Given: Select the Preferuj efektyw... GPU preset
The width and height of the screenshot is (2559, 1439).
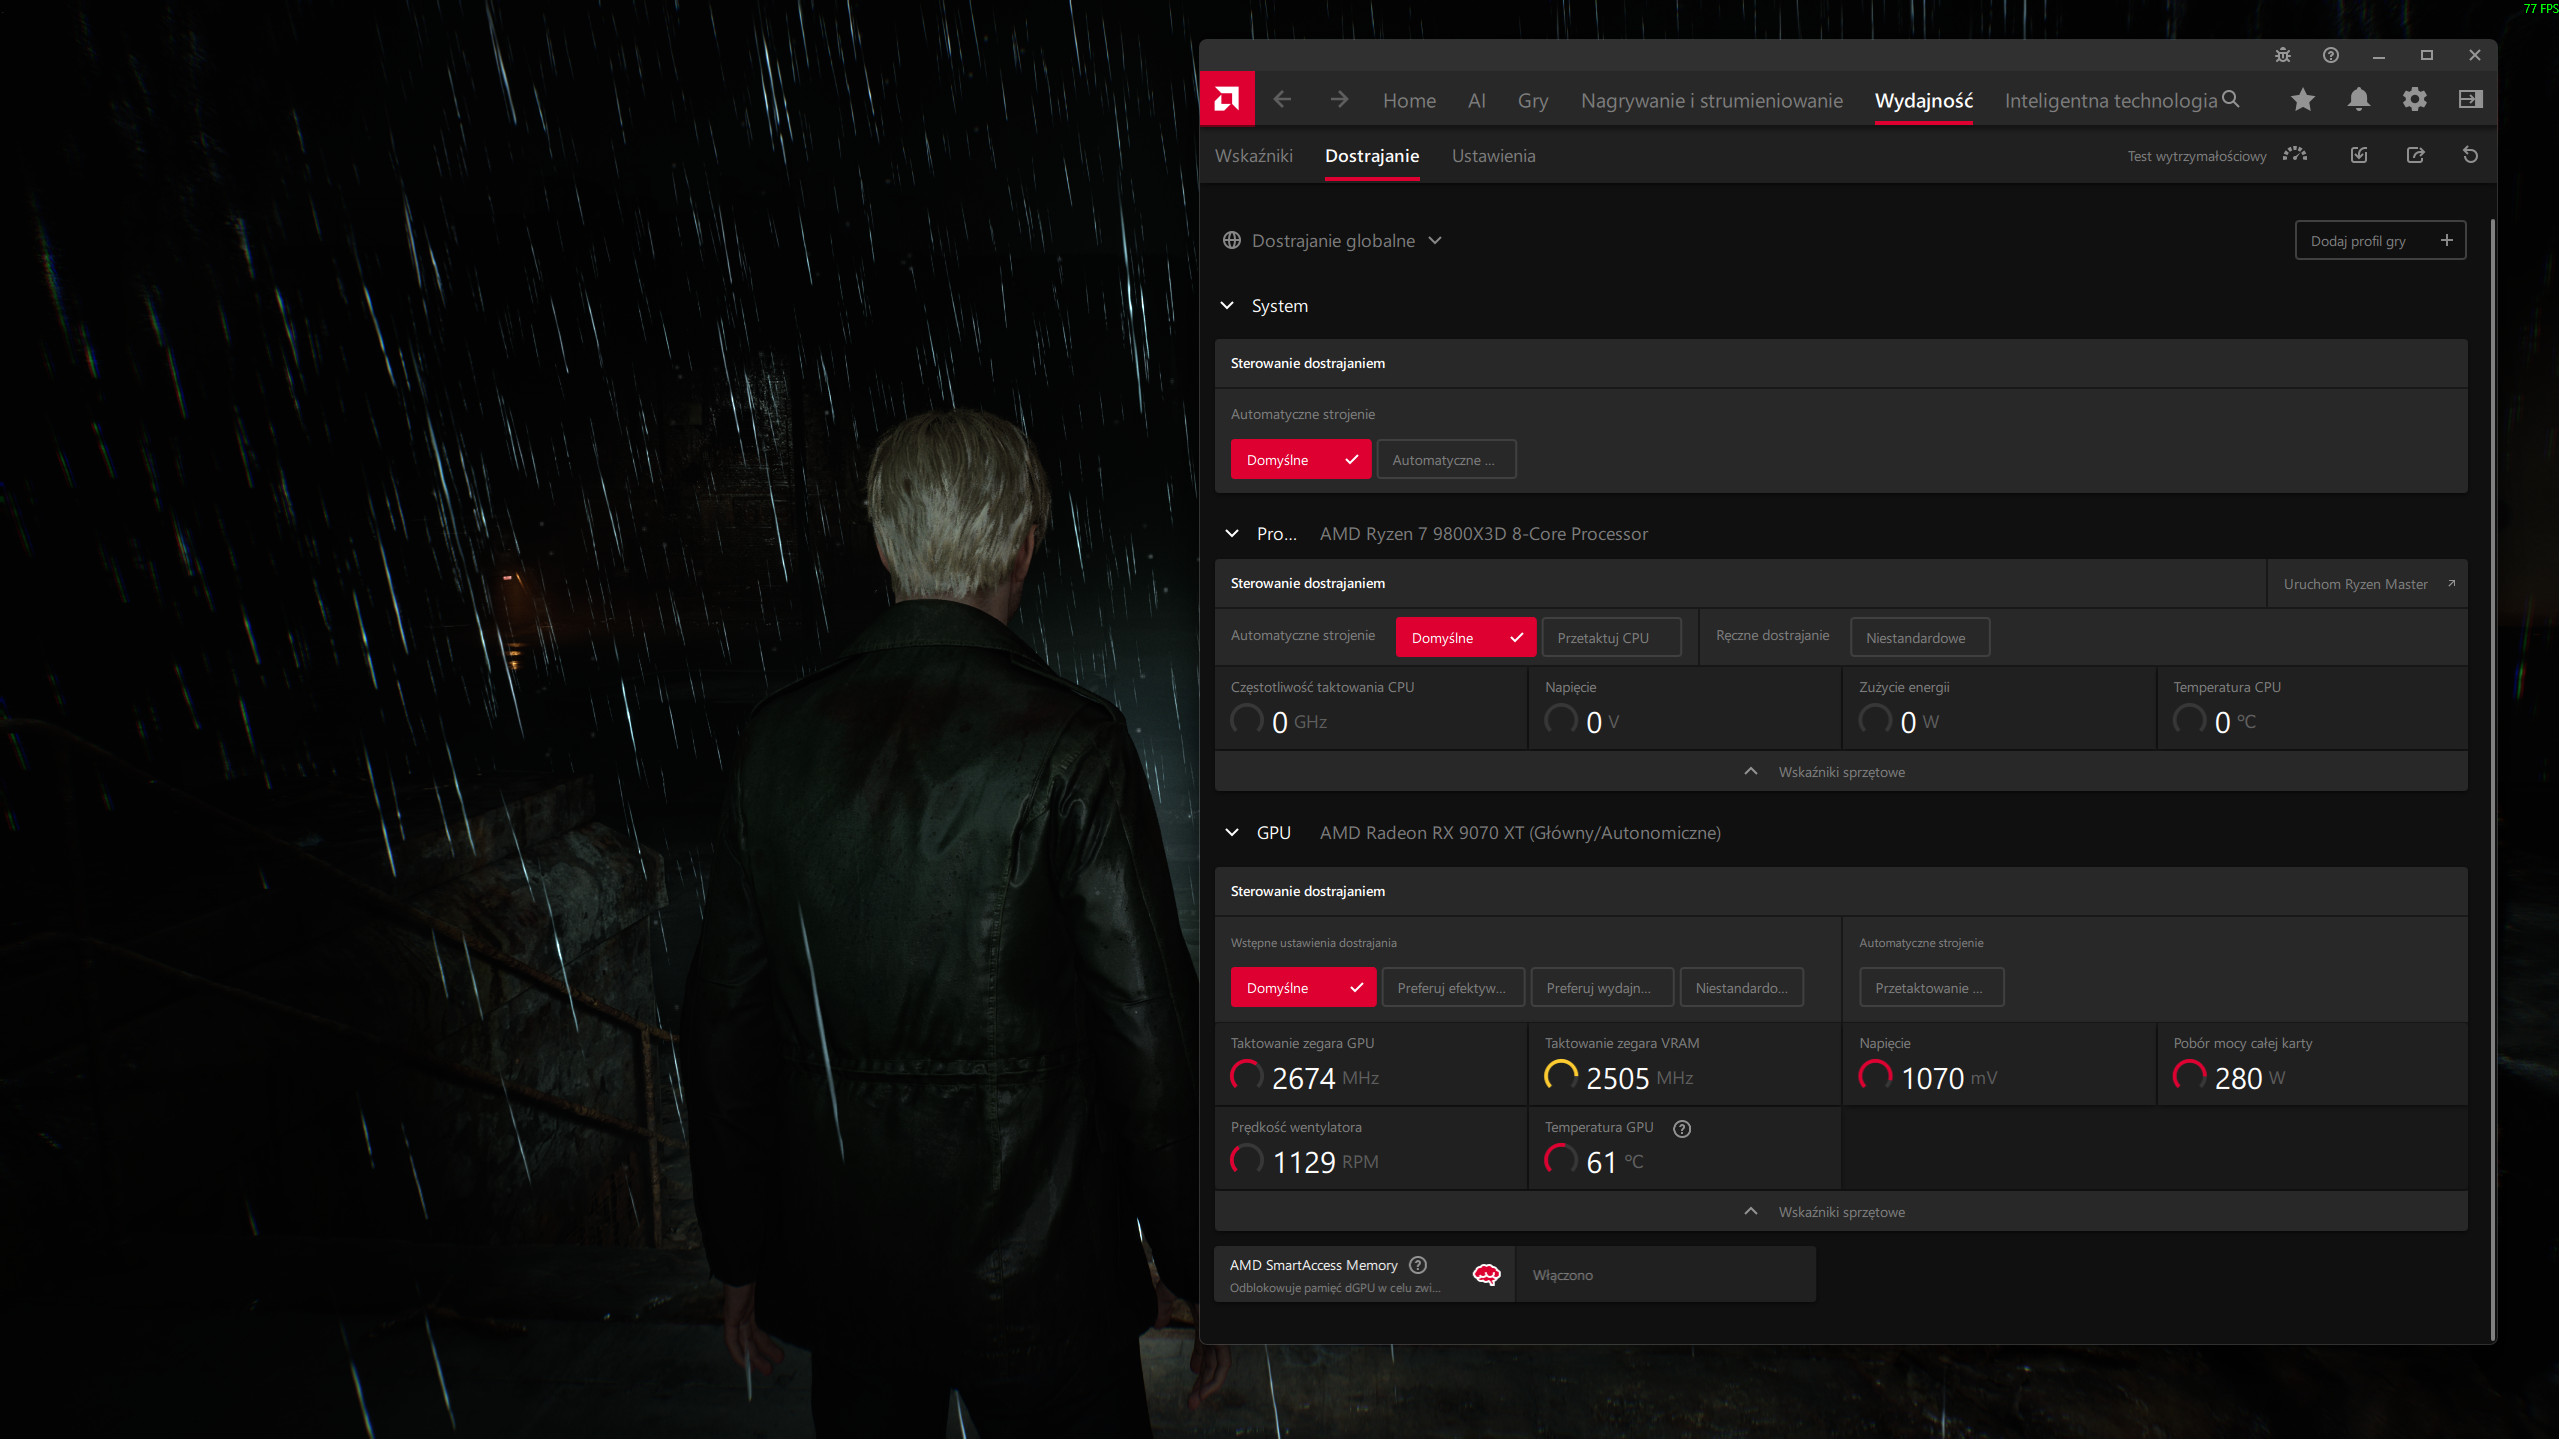Looking at the screenshot, I should pyautogui.click(x=1453, y=988).
